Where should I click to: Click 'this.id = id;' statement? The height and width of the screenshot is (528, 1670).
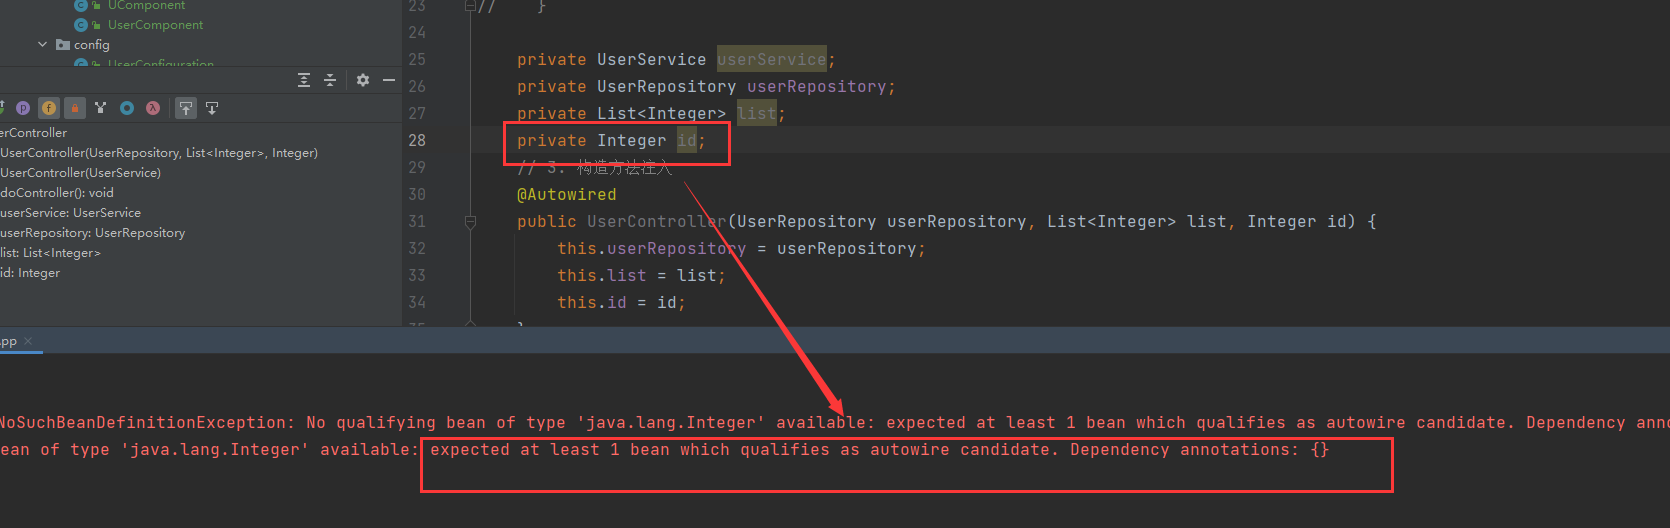click(x=621, y=303)
